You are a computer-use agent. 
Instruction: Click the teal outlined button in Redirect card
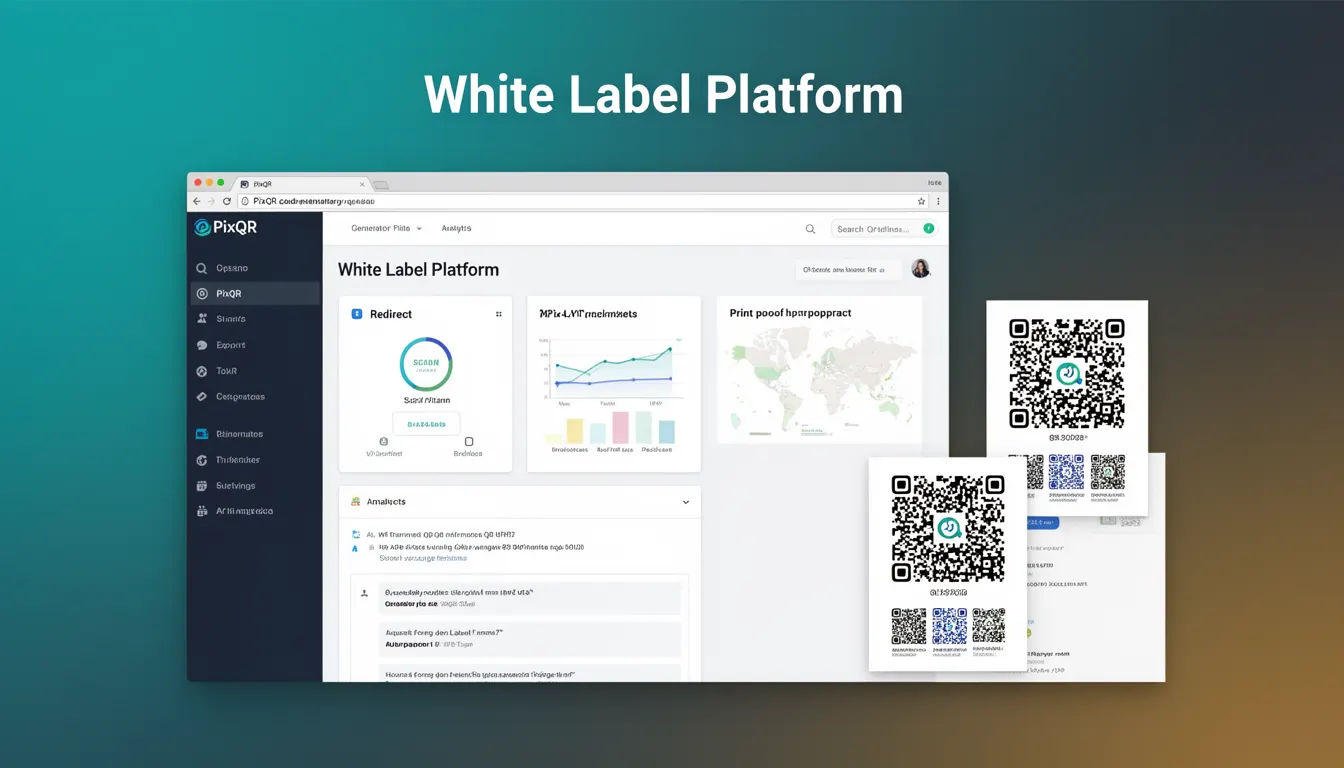pos(426,424)
